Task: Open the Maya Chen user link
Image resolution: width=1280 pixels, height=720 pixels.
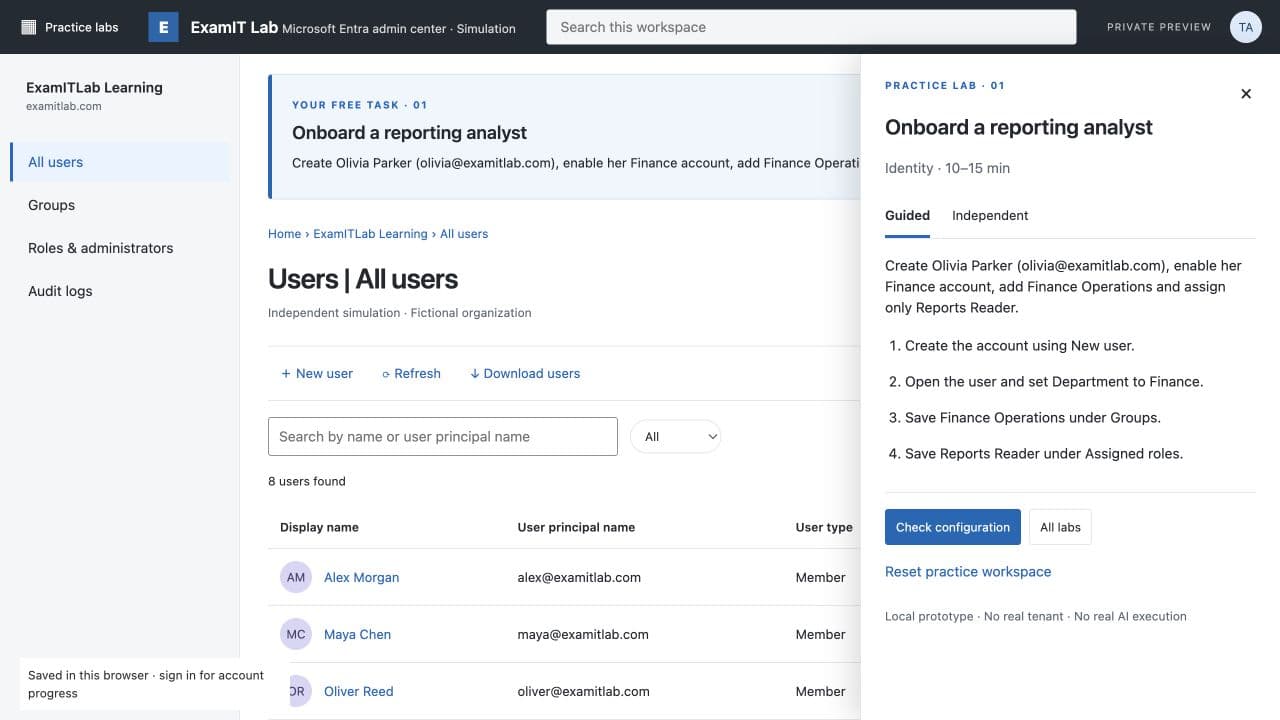Action: [357, 634]
